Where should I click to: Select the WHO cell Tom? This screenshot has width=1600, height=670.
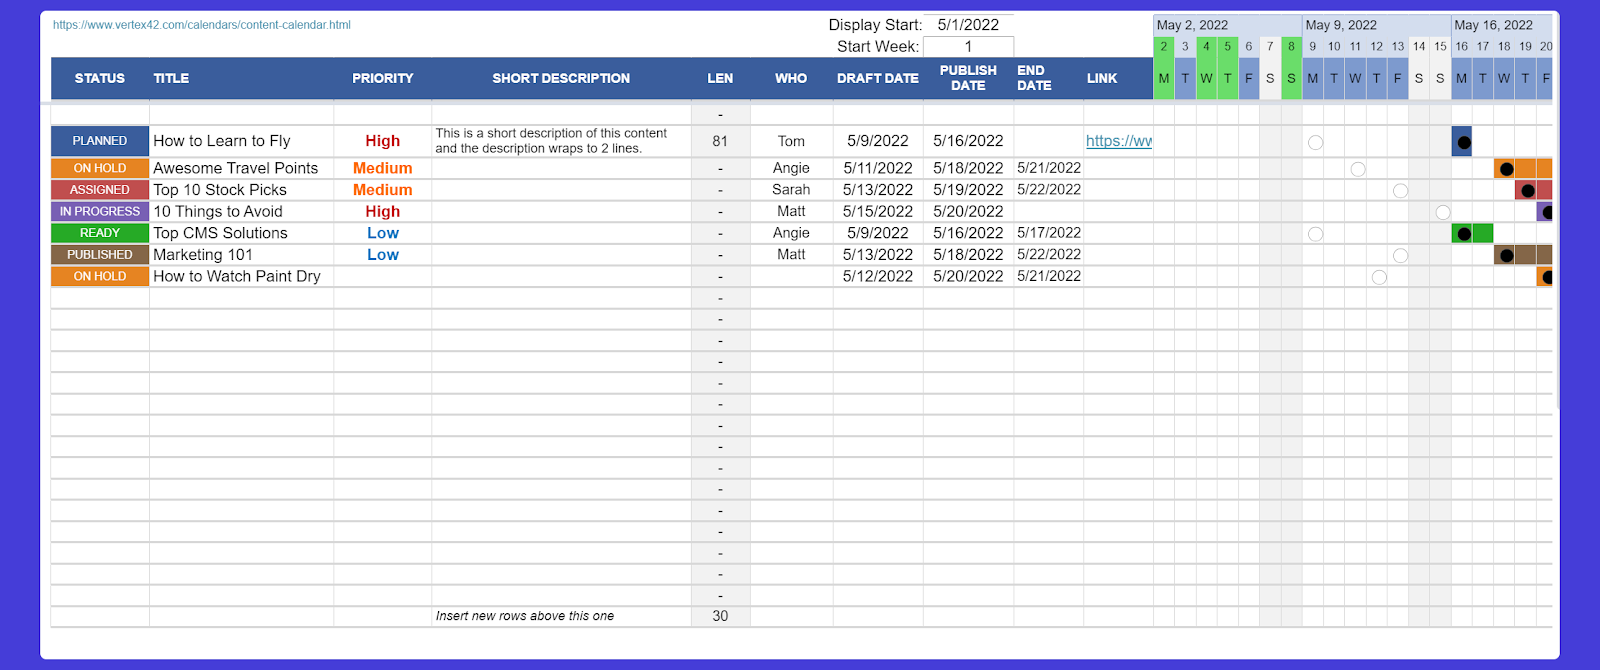click(791, 141)
